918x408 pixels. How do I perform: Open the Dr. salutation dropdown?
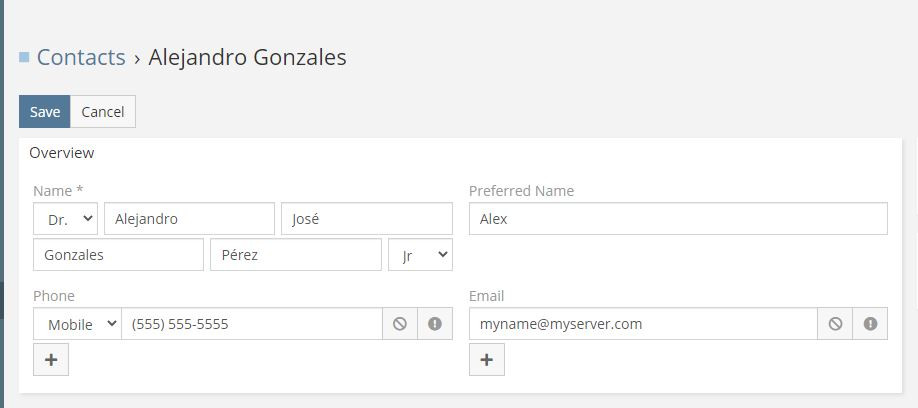point(66,219)
